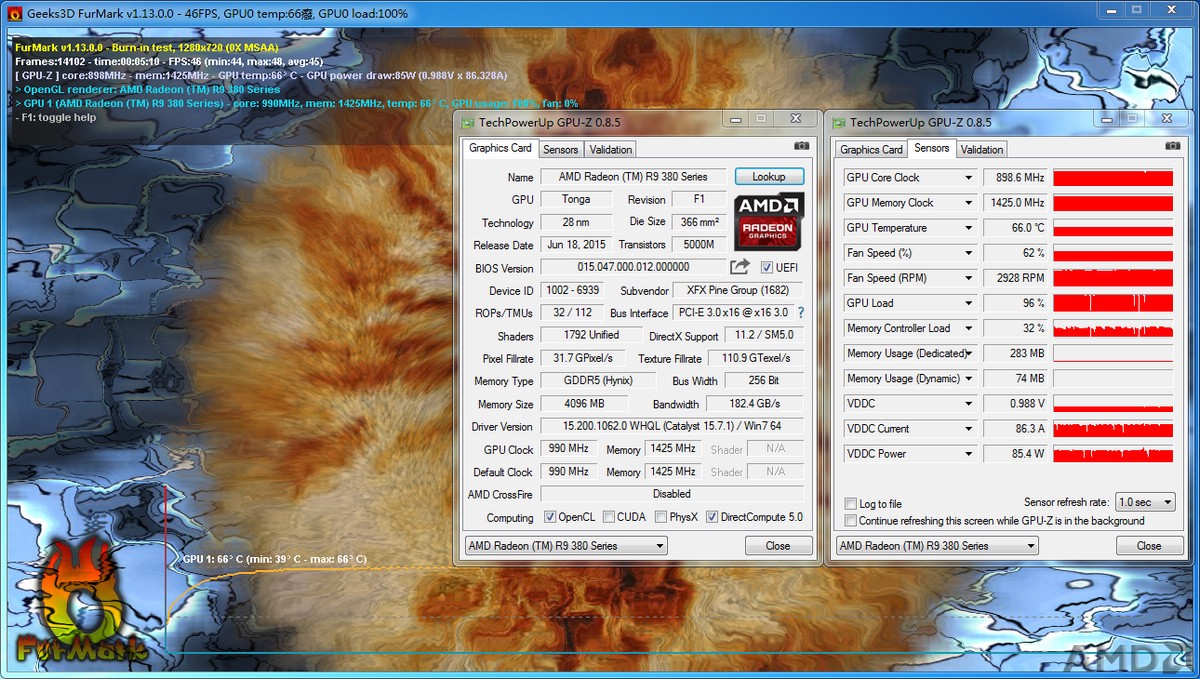Open the Memory Usage (Dedicated) dropdown

coord(968,353)
